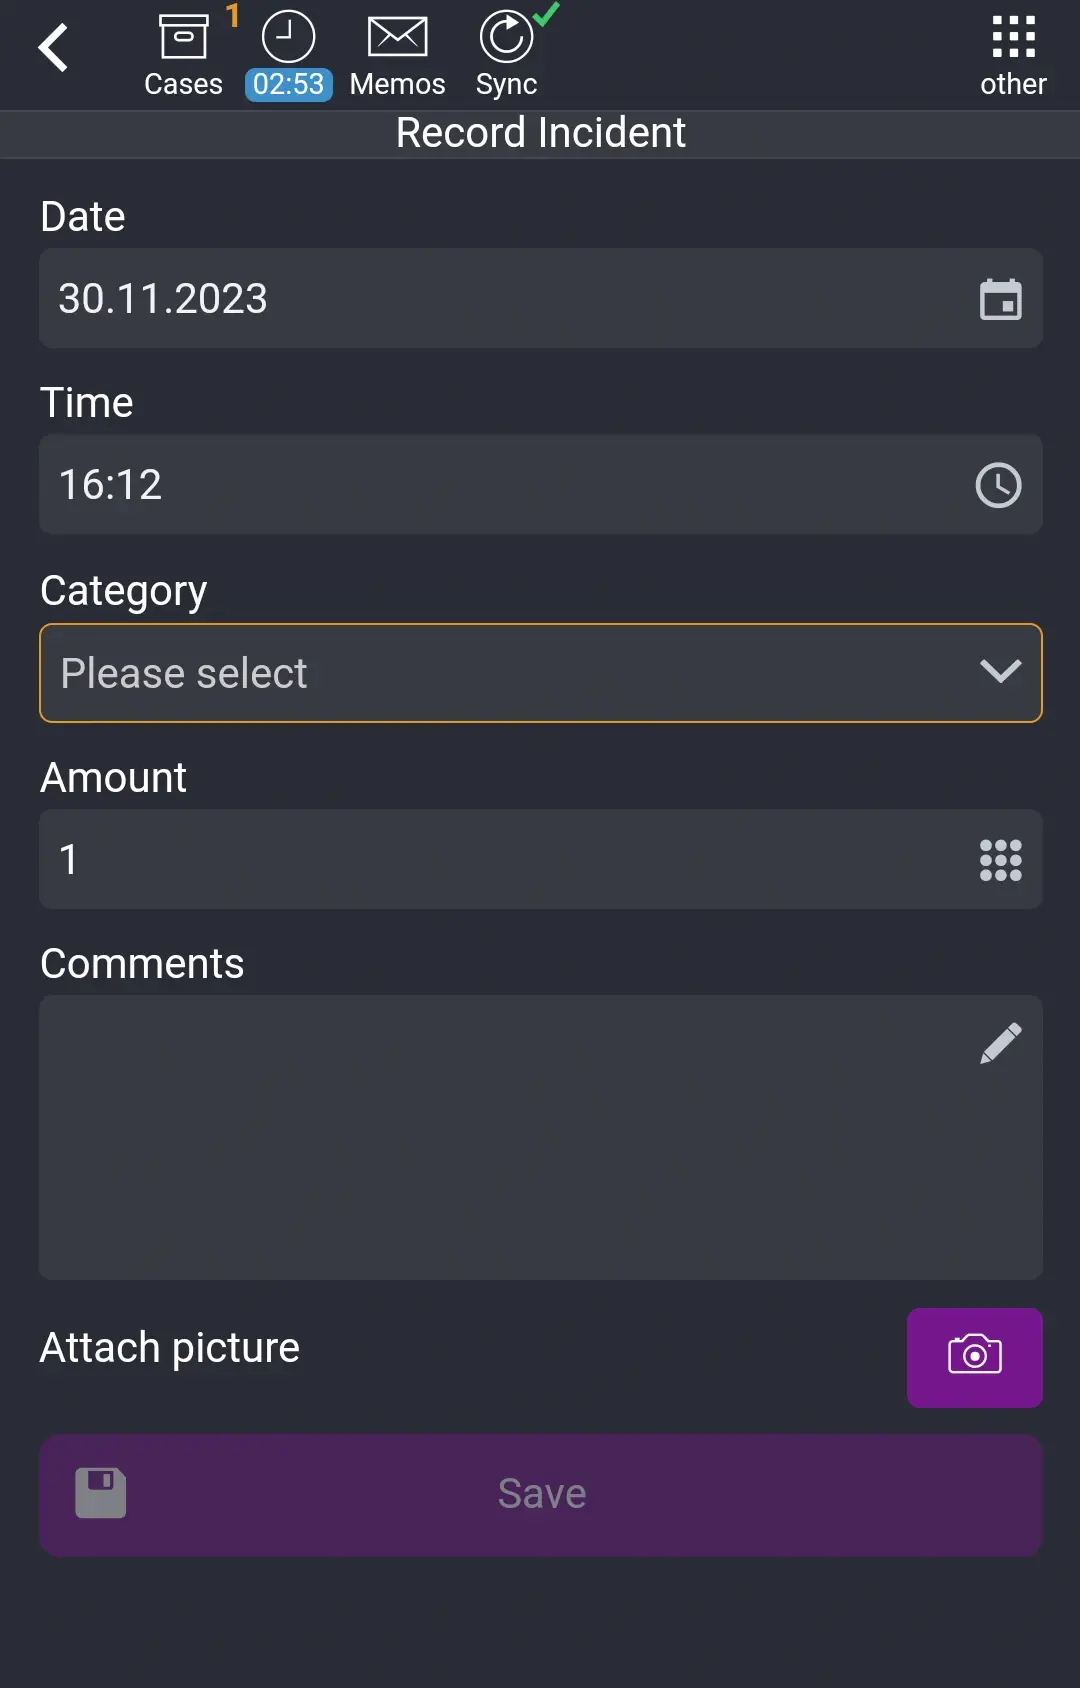Open the Category chevron arrow

click(x=1001, y=672)
